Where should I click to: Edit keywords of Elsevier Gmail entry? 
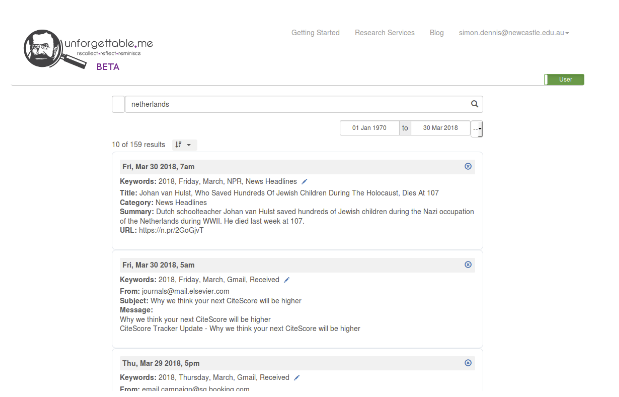coord(287,280)
